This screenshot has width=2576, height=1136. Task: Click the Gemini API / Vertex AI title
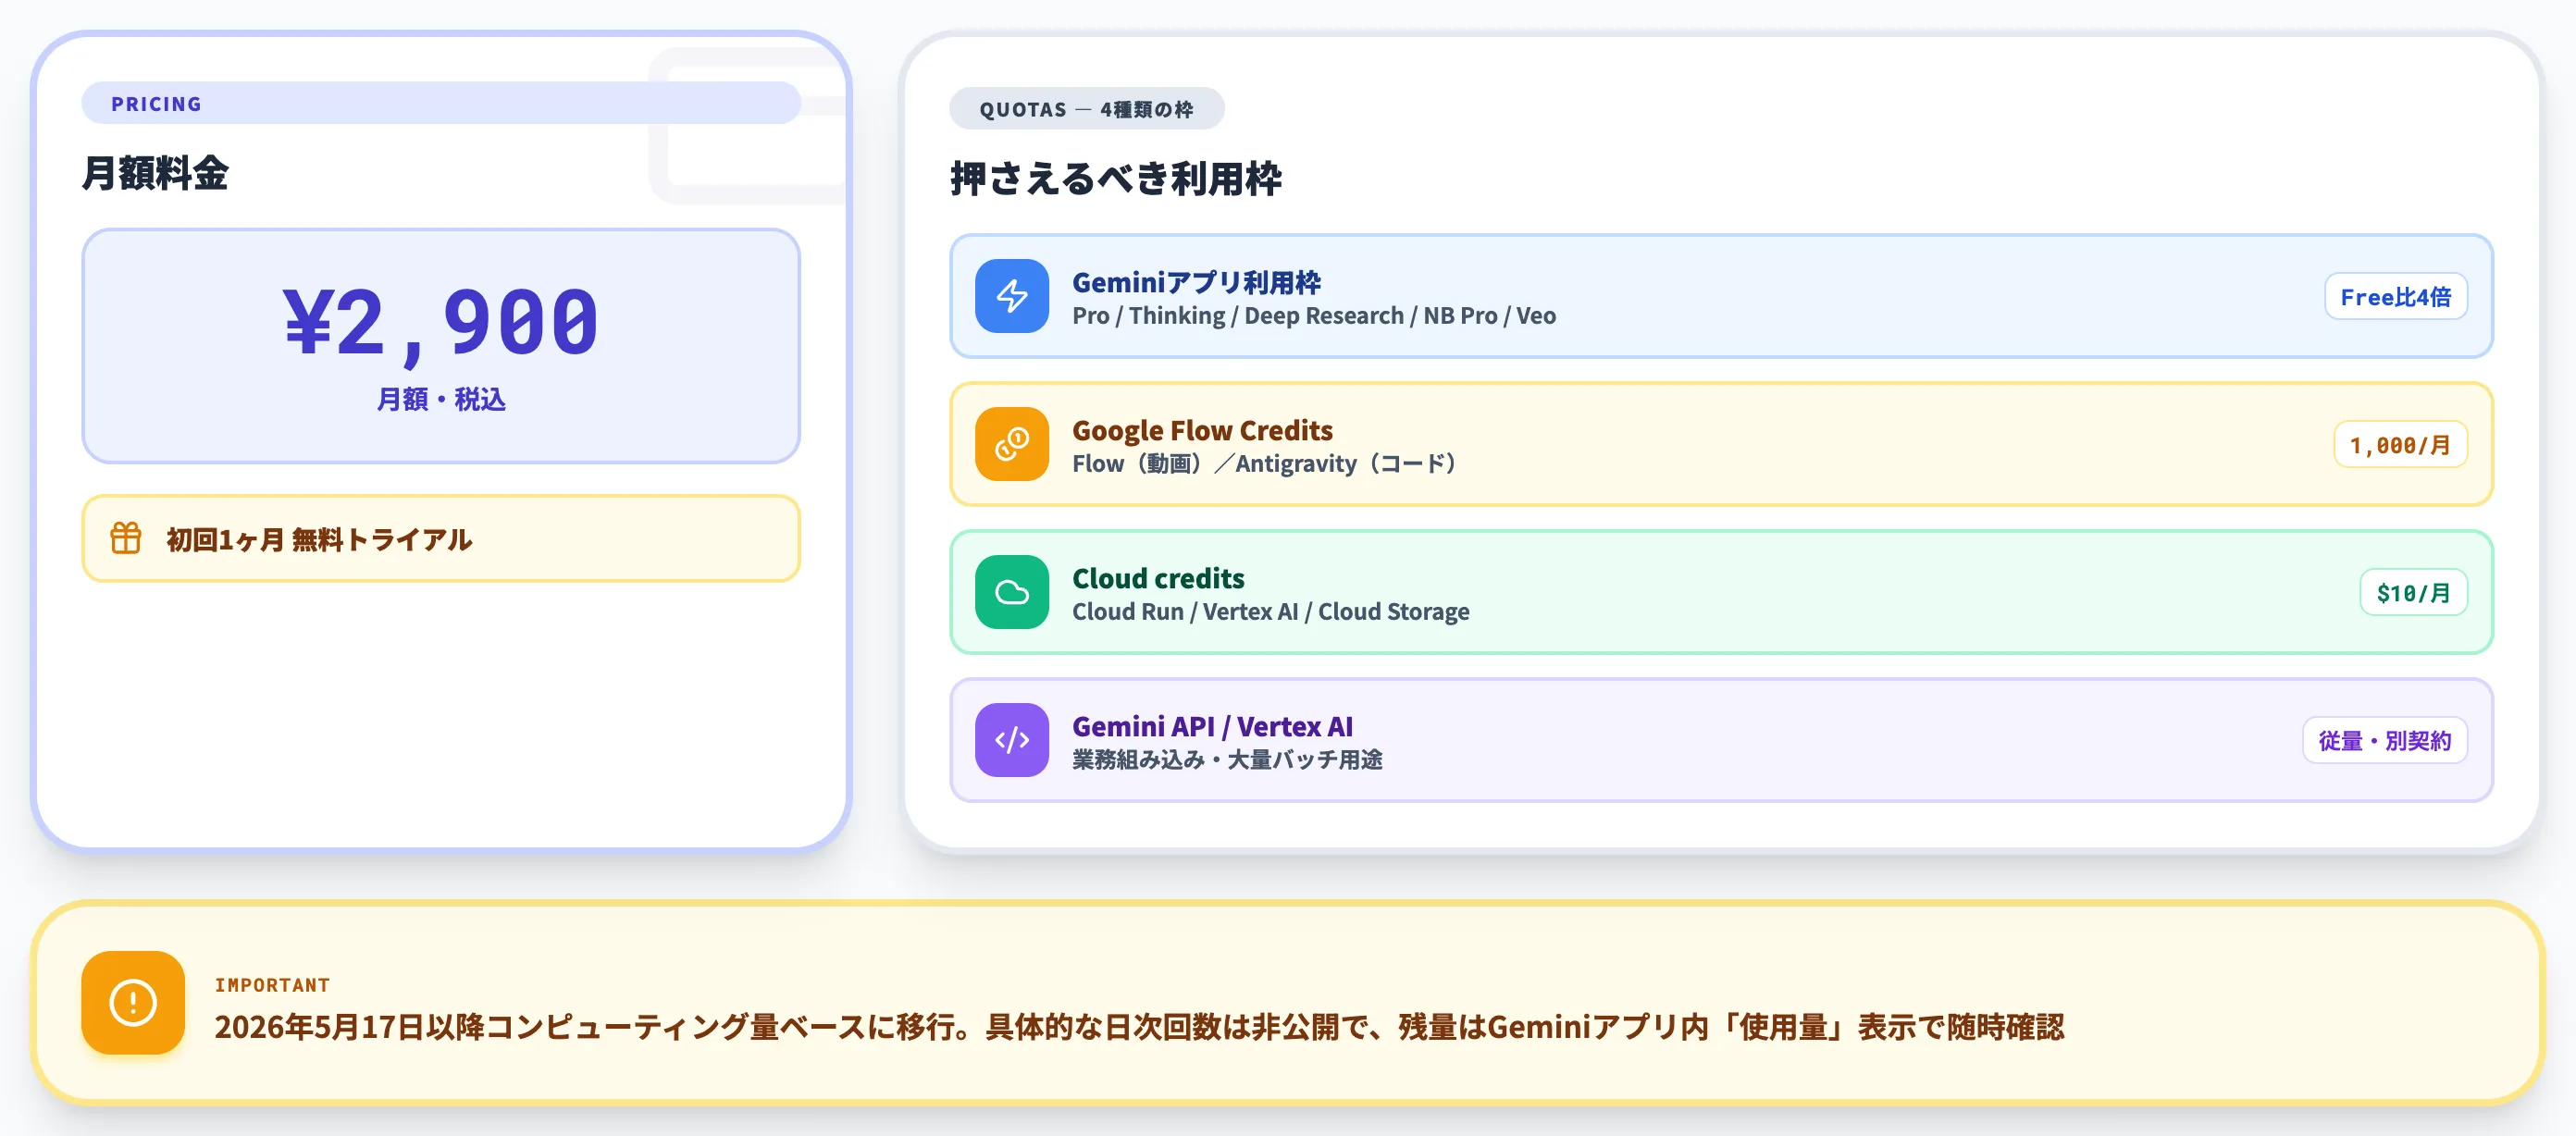(1212, 726)
